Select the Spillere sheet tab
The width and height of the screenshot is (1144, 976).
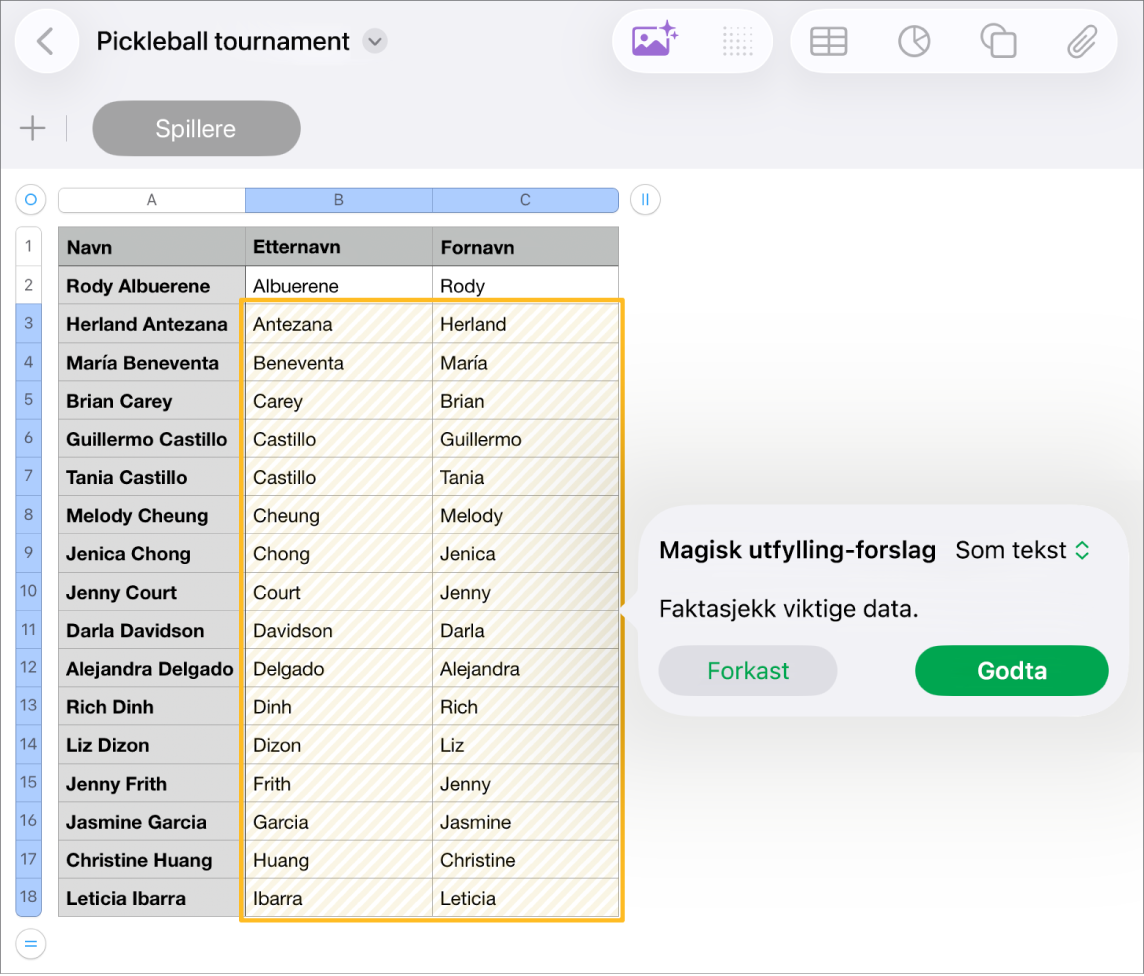196,128
